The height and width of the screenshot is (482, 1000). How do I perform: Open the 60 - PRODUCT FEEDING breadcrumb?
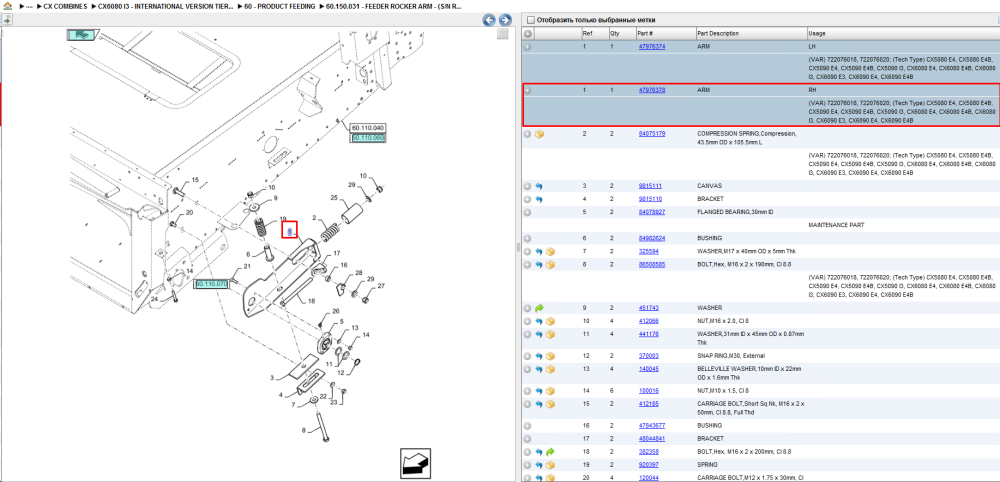[279, 6]
